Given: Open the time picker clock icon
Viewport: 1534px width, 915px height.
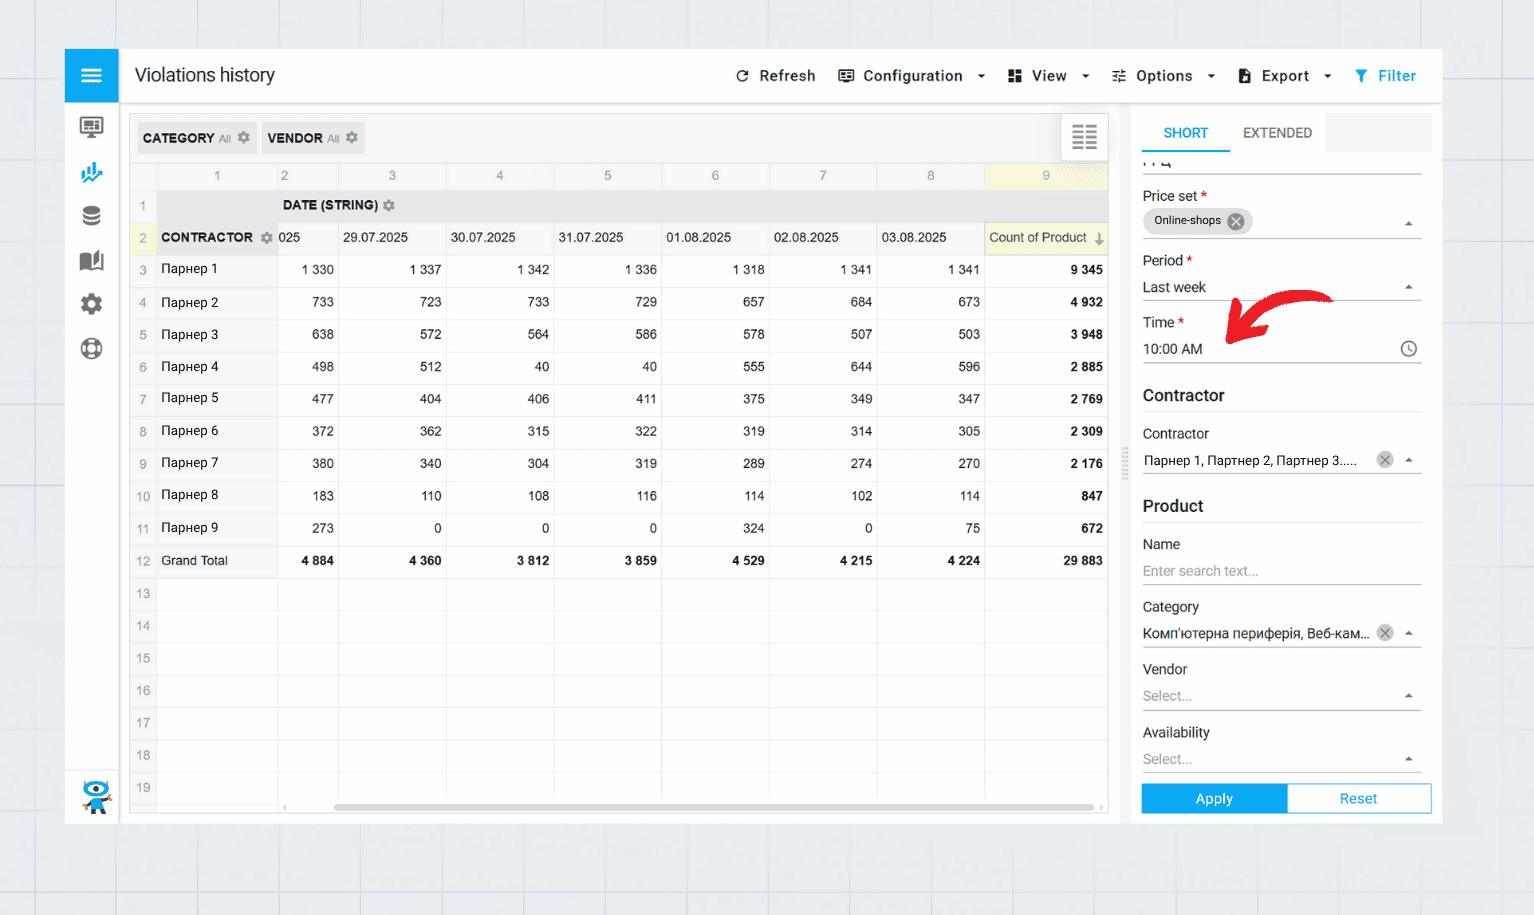Looking at the screenshot, I should click(x=1408, y=348).
